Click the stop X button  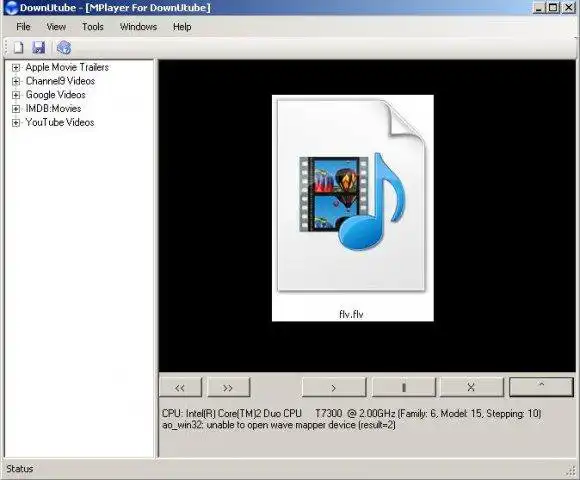[x=472, y=387]
